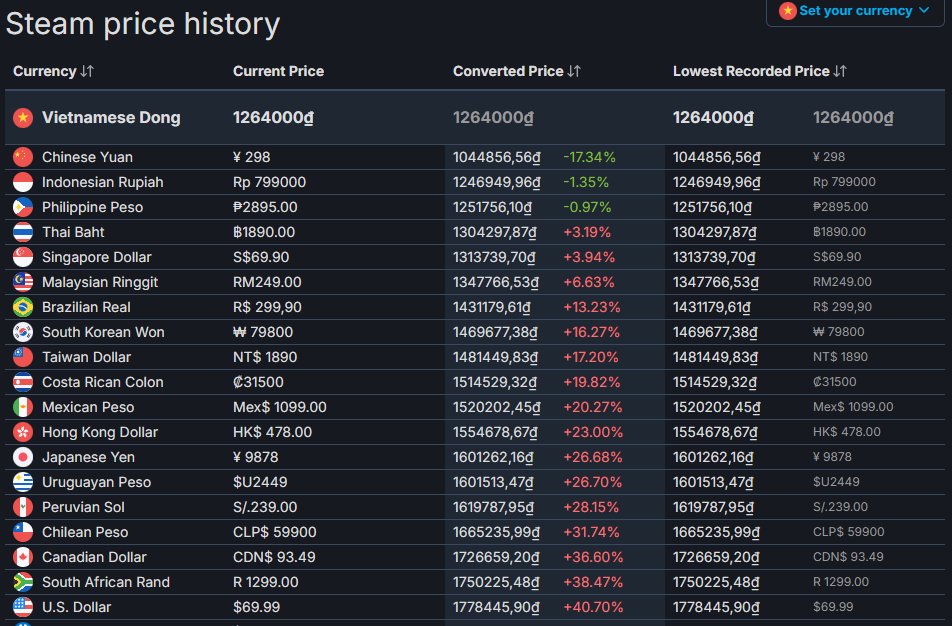The image size is (952, 626).
Task: Click the sort arrows next to Lowest Recorded Price
Action: [x=840, y=71]
